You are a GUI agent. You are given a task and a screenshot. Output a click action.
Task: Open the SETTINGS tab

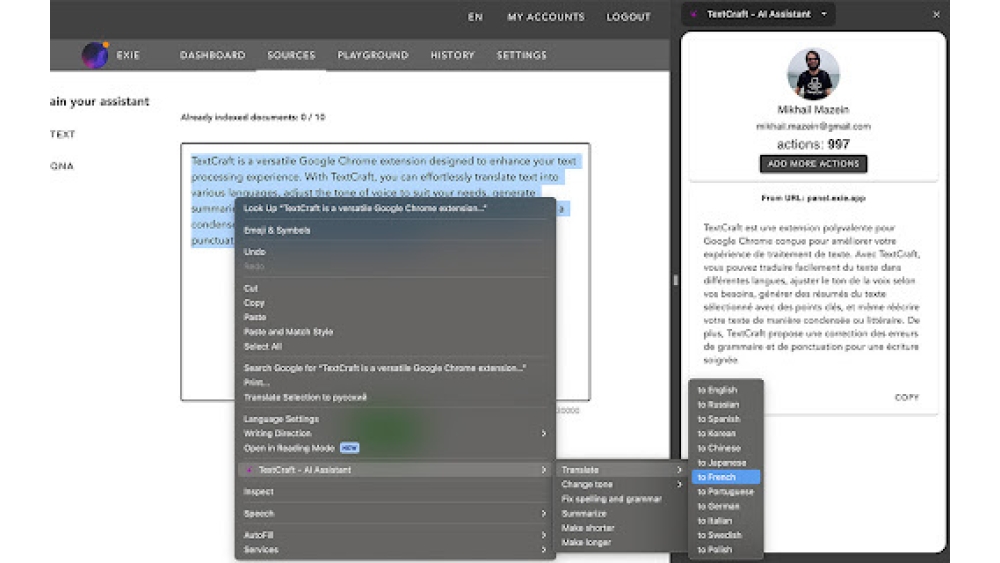tap(522, 55)
